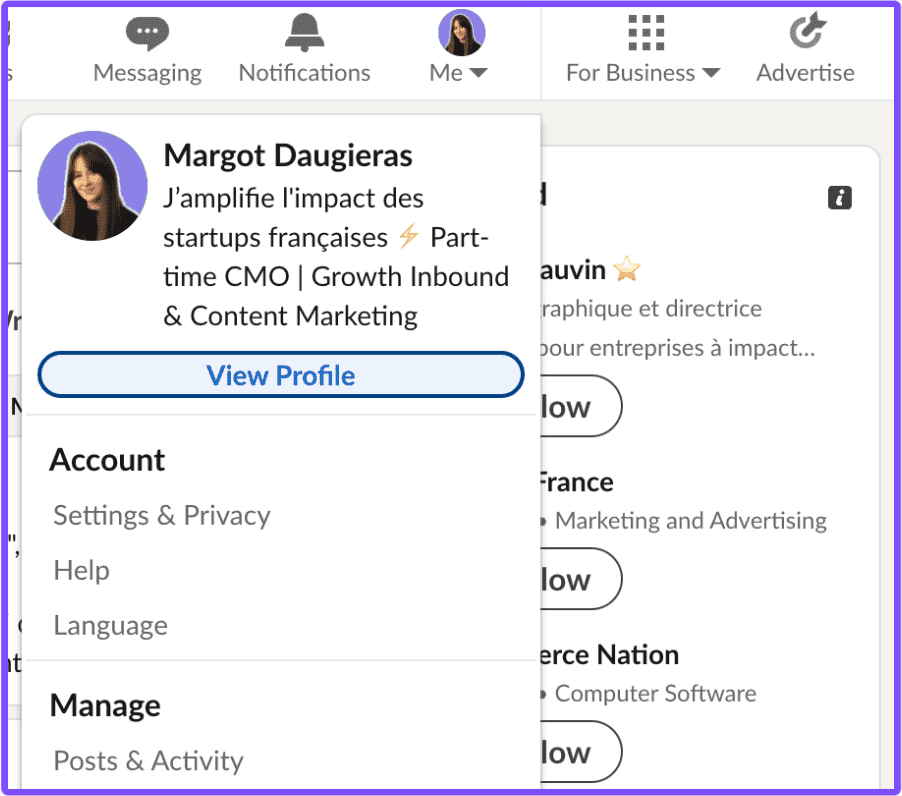The image size is (902, 796).
Task: Click the info icon in the feed panel
Action: [839, 198]
